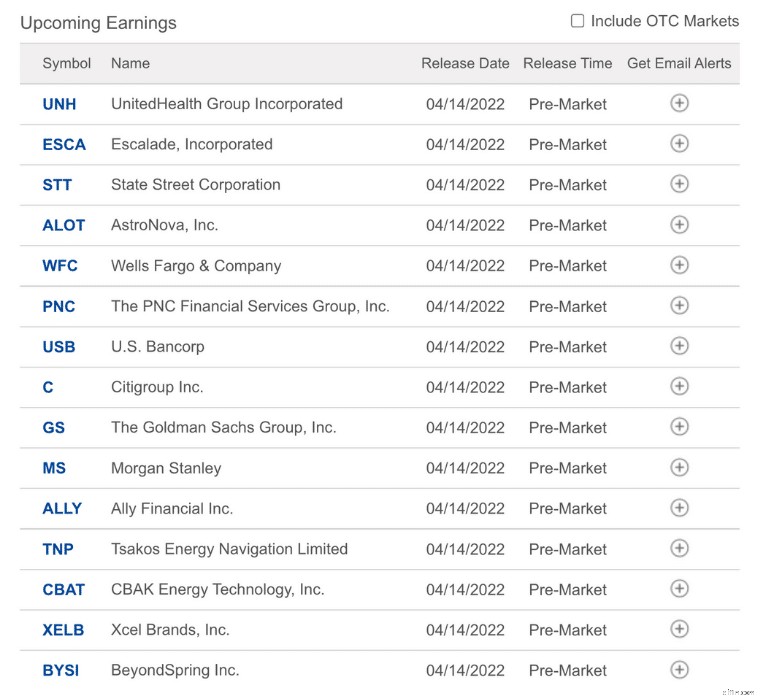Add email alert for BeyondSpring Inc.

679,670
